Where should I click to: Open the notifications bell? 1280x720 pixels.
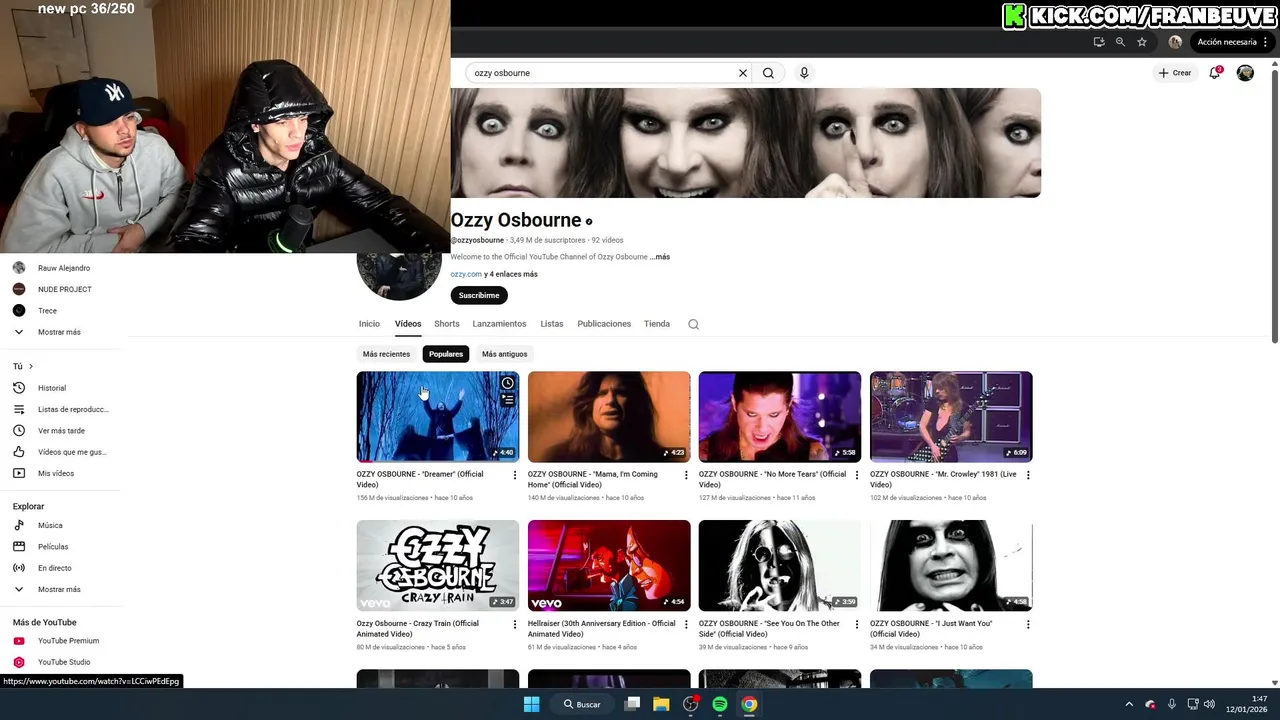coord(1215,72)
